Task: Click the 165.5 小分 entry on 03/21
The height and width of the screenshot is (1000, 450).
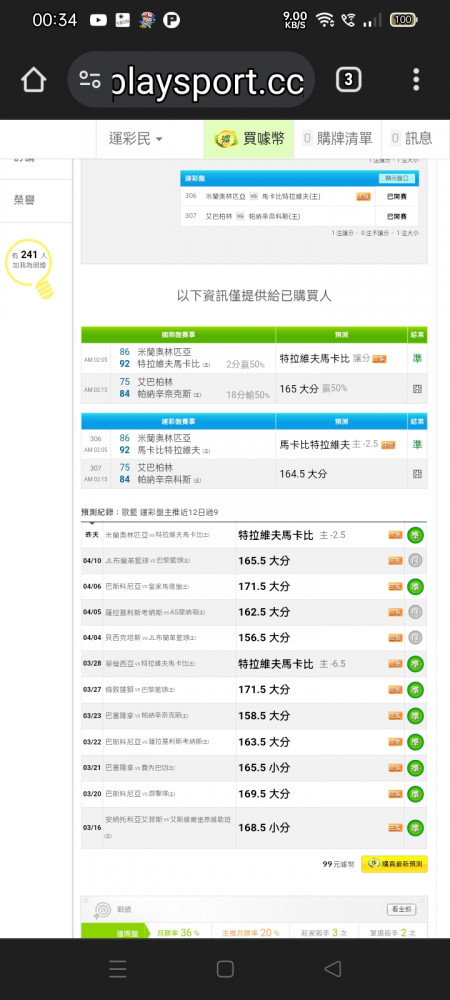Action: tap(264, 768)
